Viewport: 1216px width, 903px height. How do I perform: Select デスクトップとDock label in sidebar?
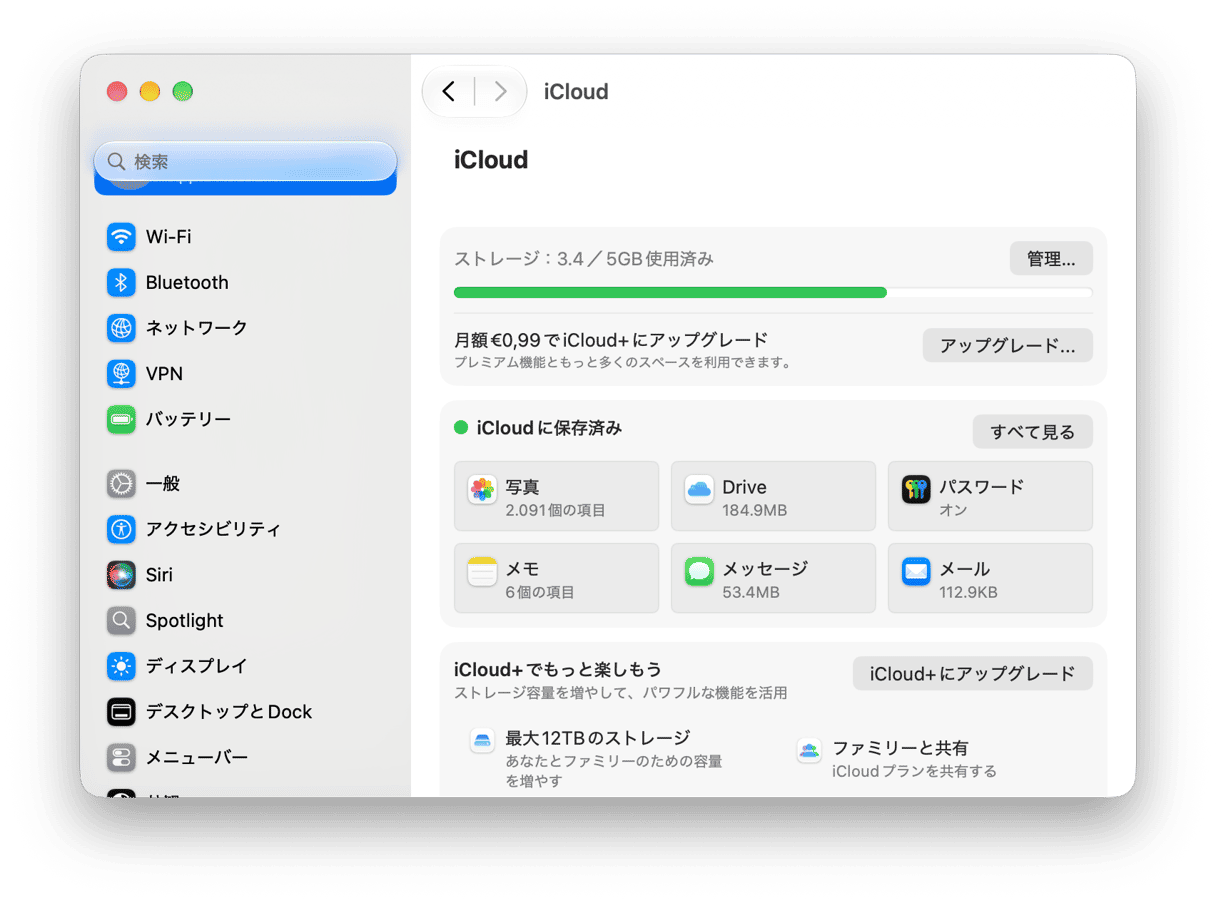pos(229,712)
